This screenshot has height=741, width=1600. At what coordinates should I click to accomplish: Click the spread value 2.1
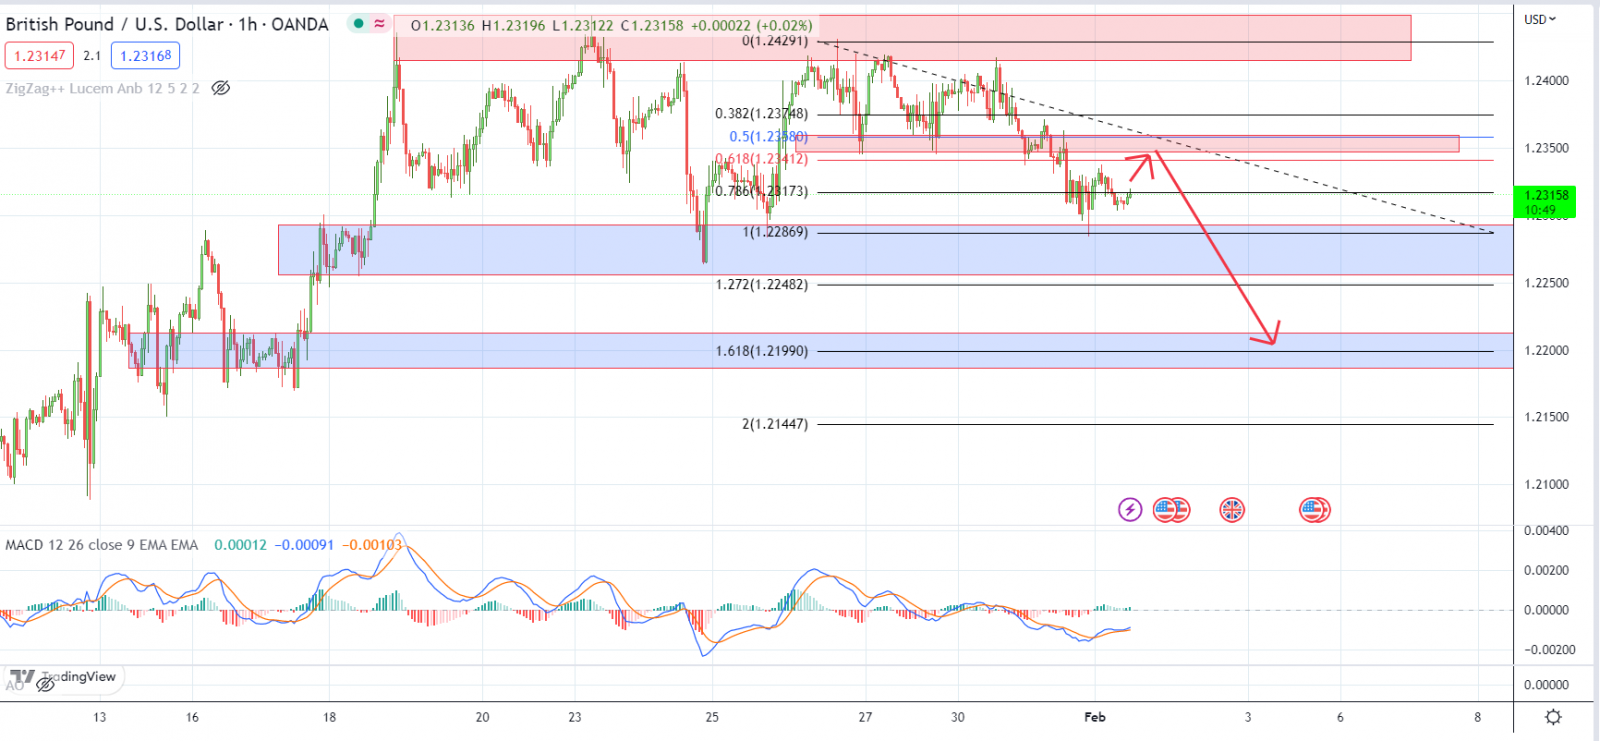[92, 56]
